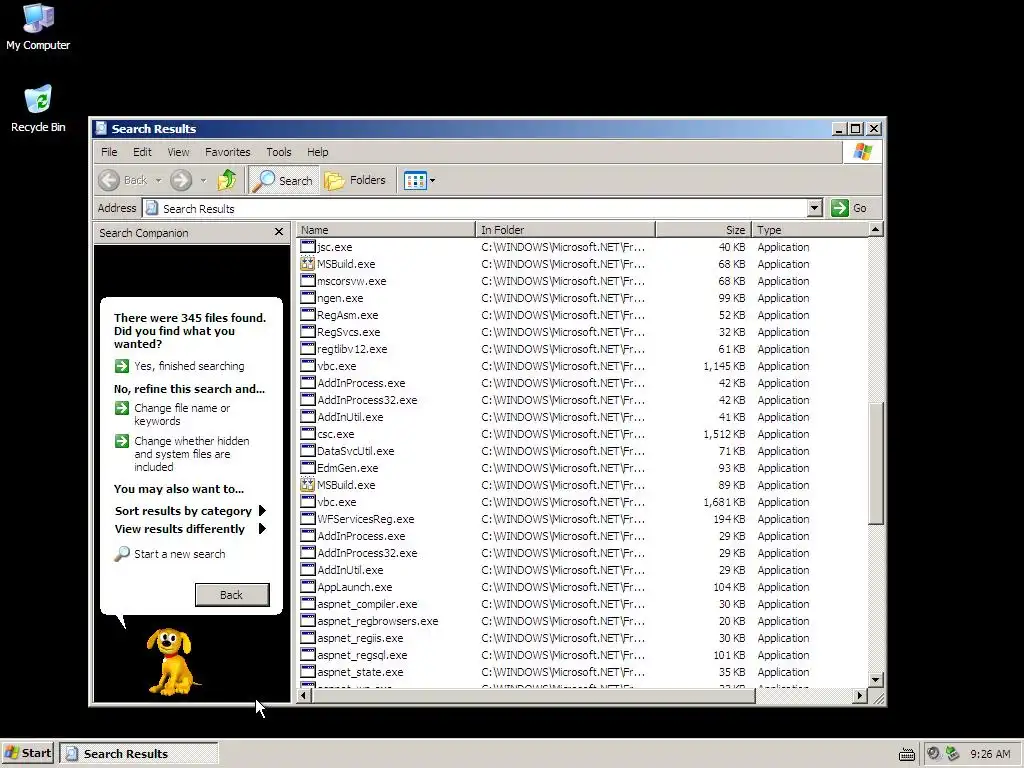Open the Forward history dropdown arrow

coord(203,181)
